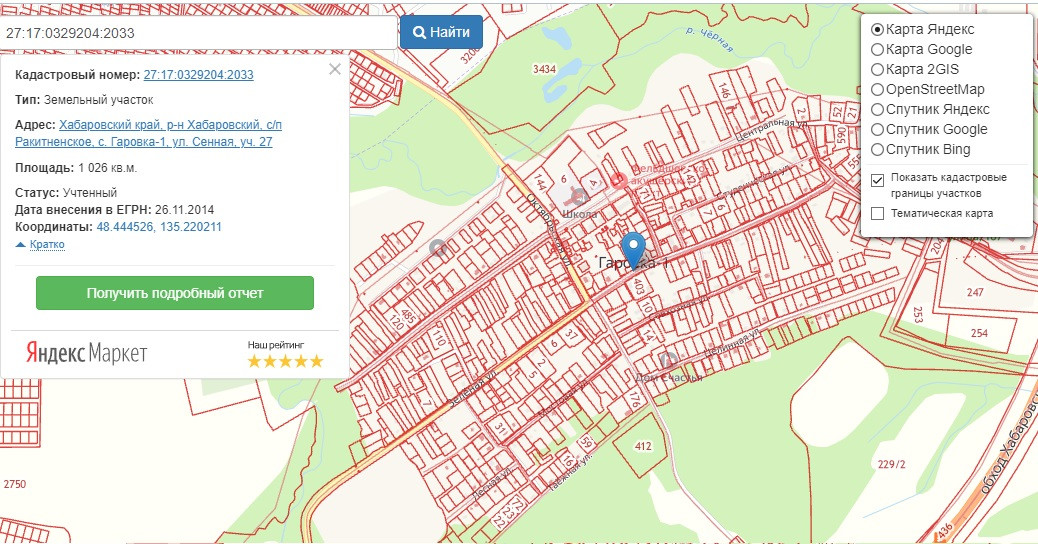Click coordinates link 48.444526, 135.220211
Image resolution: width=1038 pixels, height=544 pixels.
159,227
